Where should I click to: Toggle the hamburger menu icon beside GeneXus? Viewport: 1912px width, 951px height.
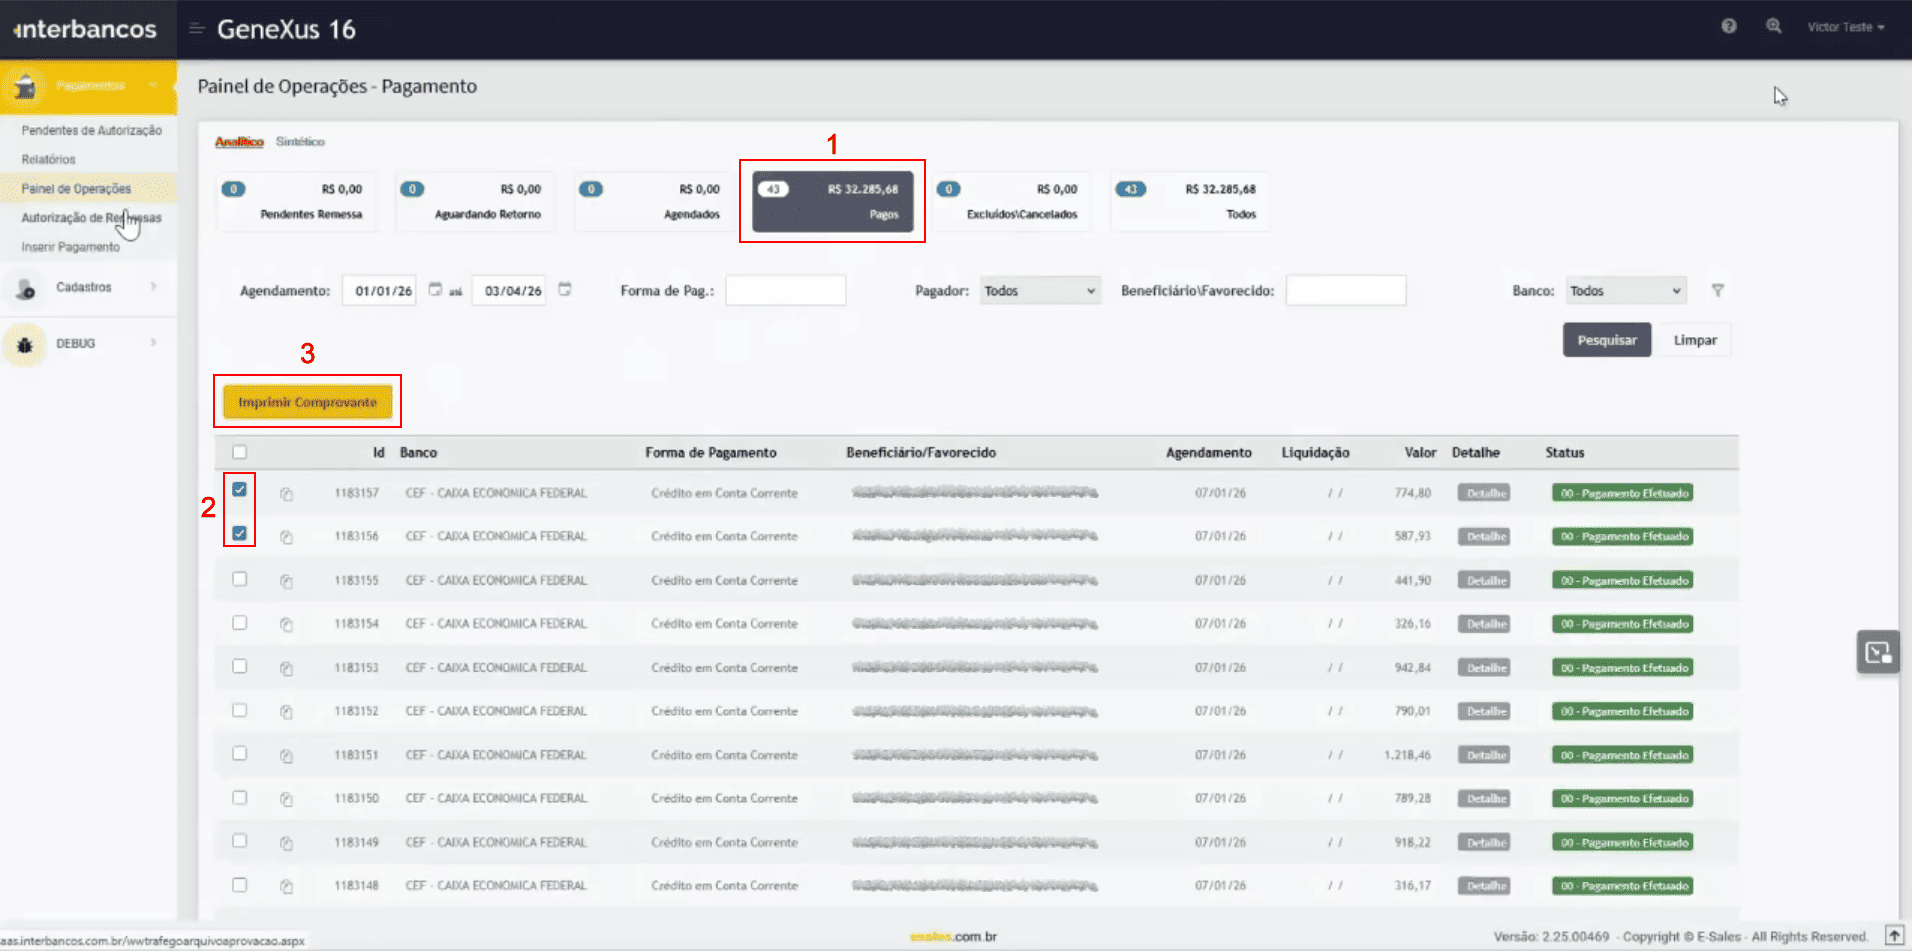click(197, 29)
